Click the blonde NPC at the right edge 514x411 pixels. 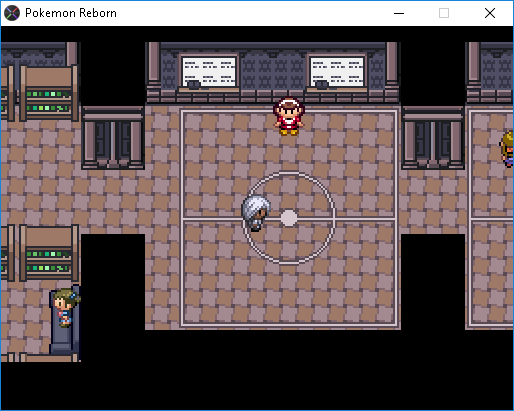(x=507, y=149)
